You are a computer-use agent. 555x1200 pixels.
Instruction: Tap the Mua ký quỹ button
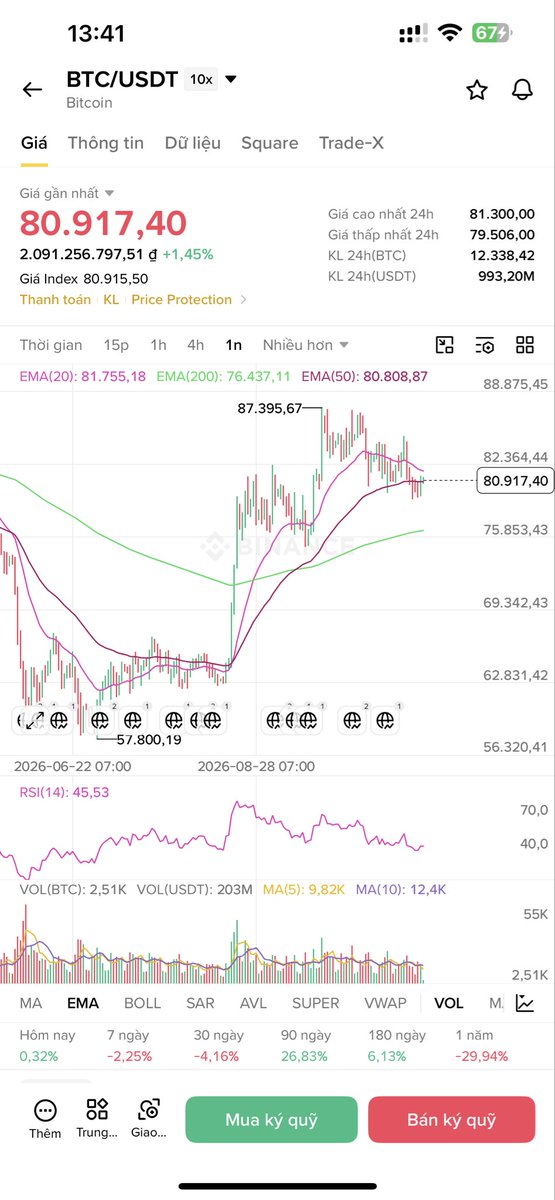click(271, 1120)
